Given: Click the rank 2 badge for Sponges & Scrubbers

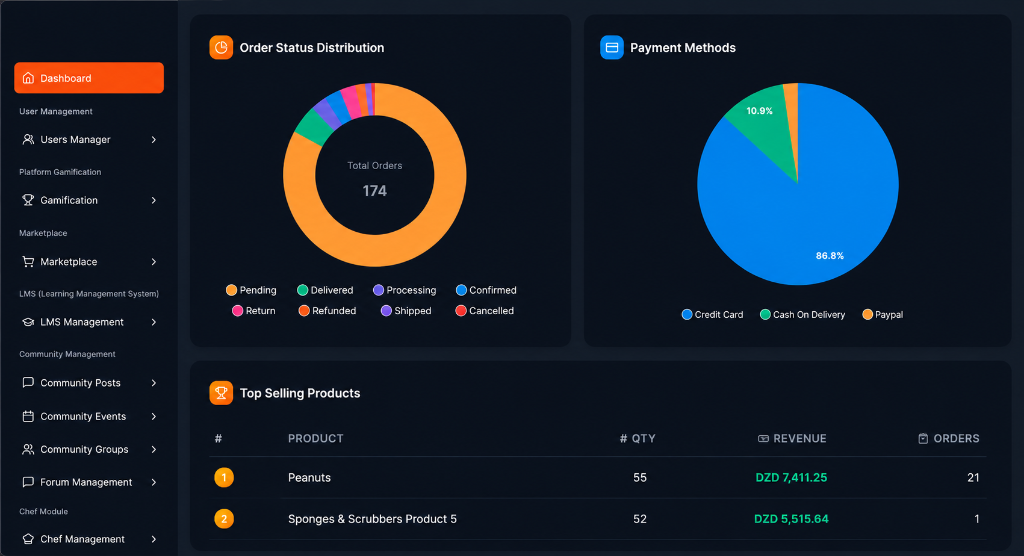Looking at the screenshot, I should (224, 519).
